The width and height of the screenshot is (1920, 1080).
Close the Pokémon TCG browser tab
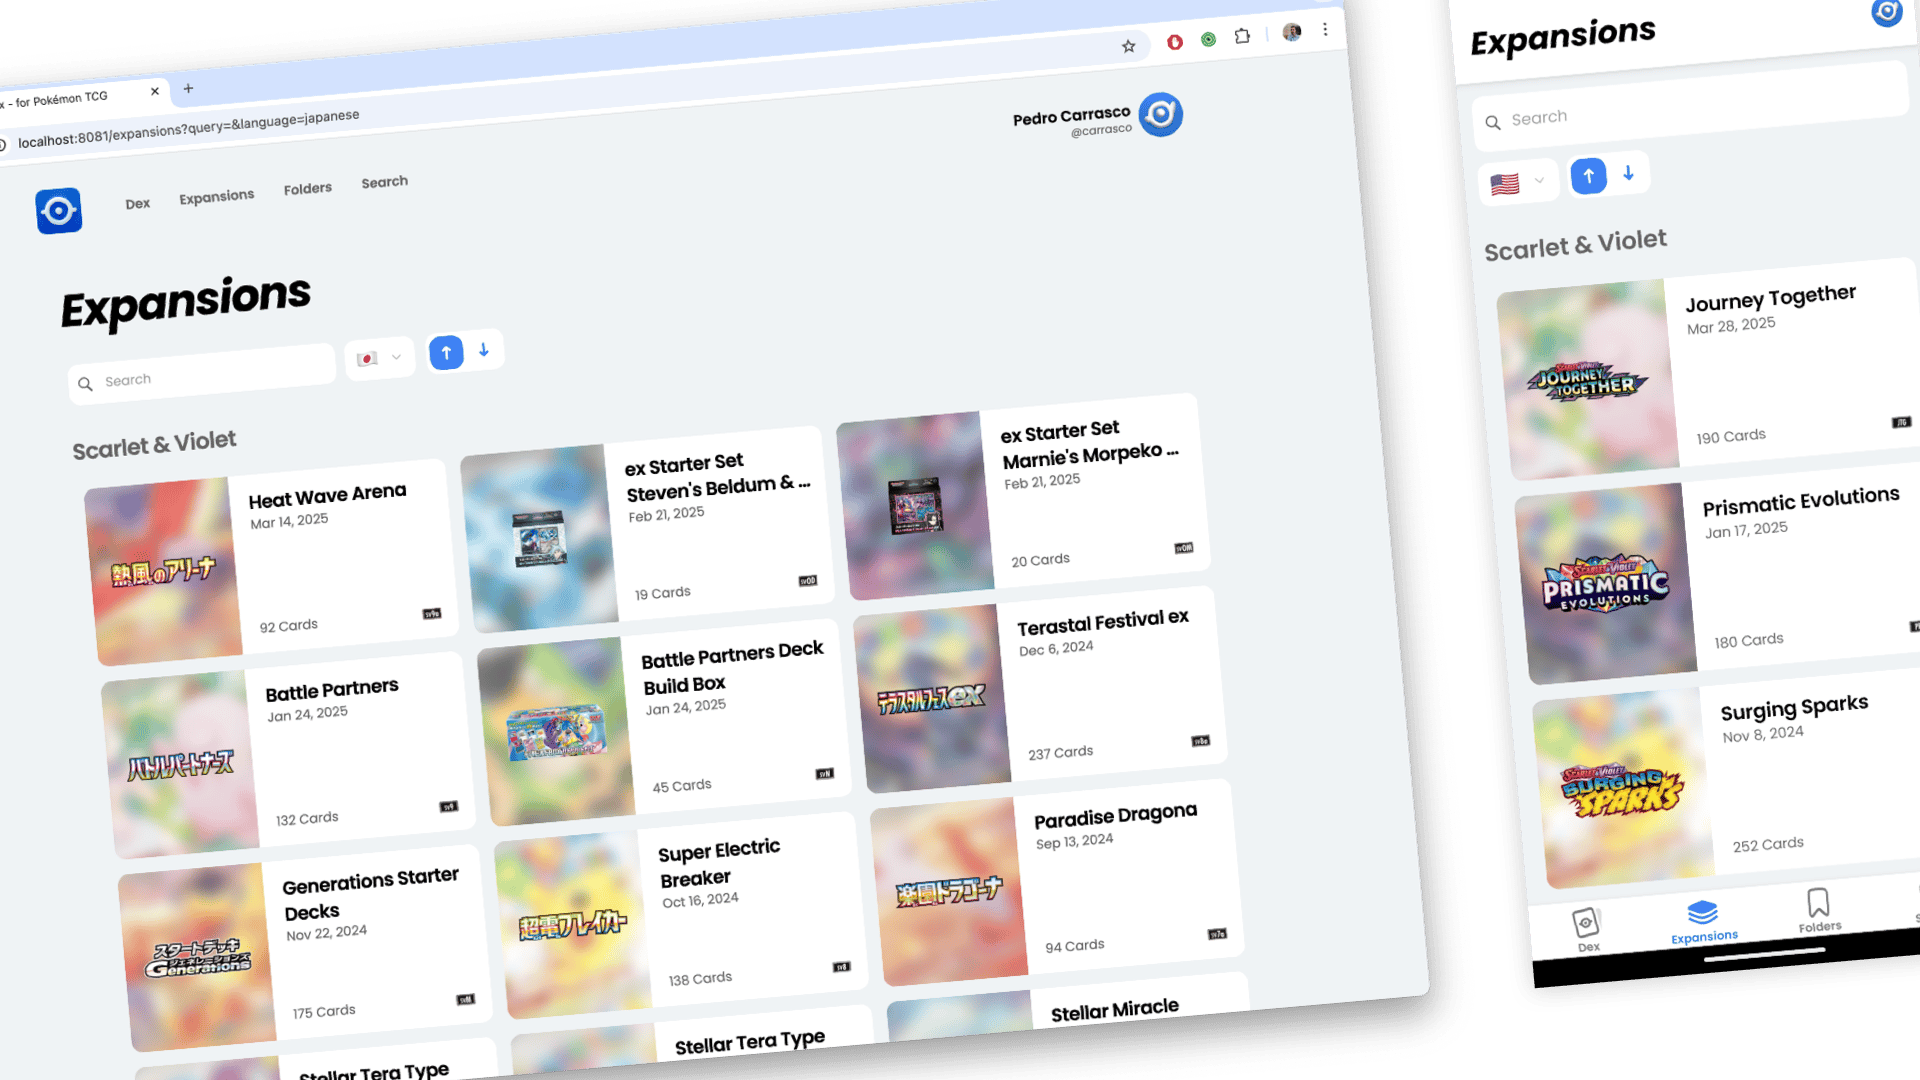pos(155,91)
